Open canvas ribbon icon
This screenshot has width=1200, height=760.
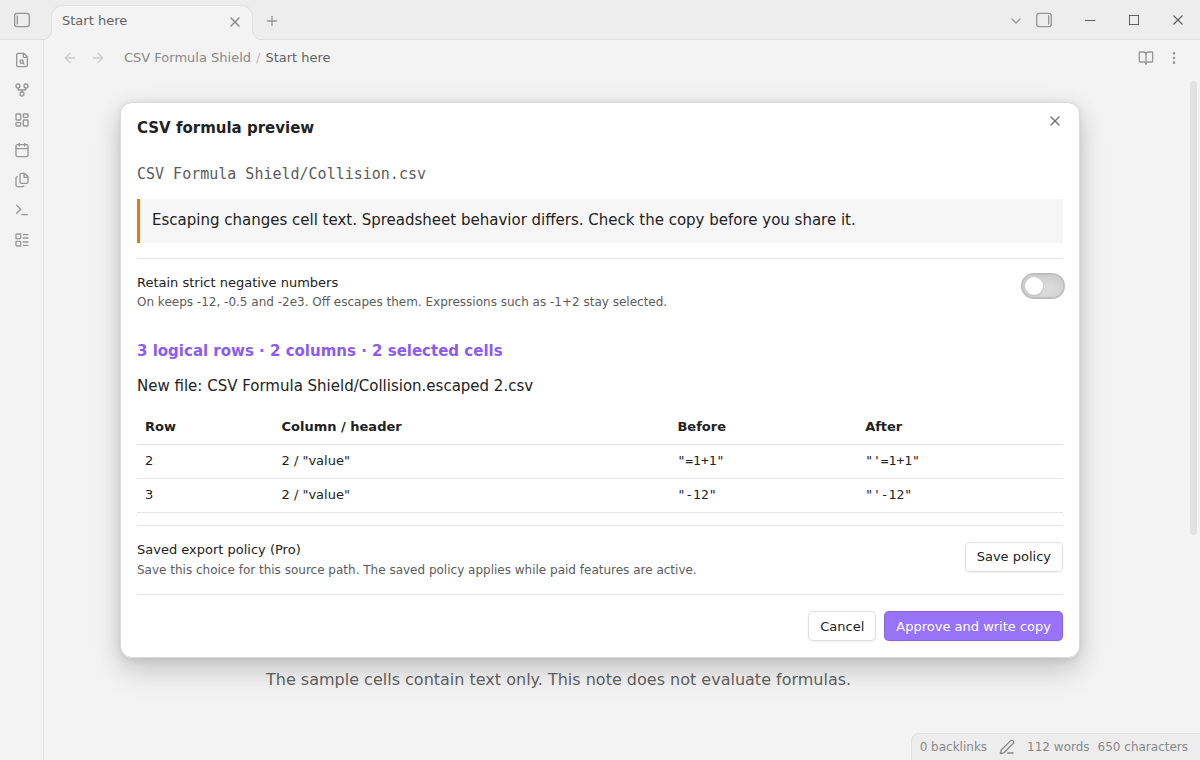click(22, 120)
